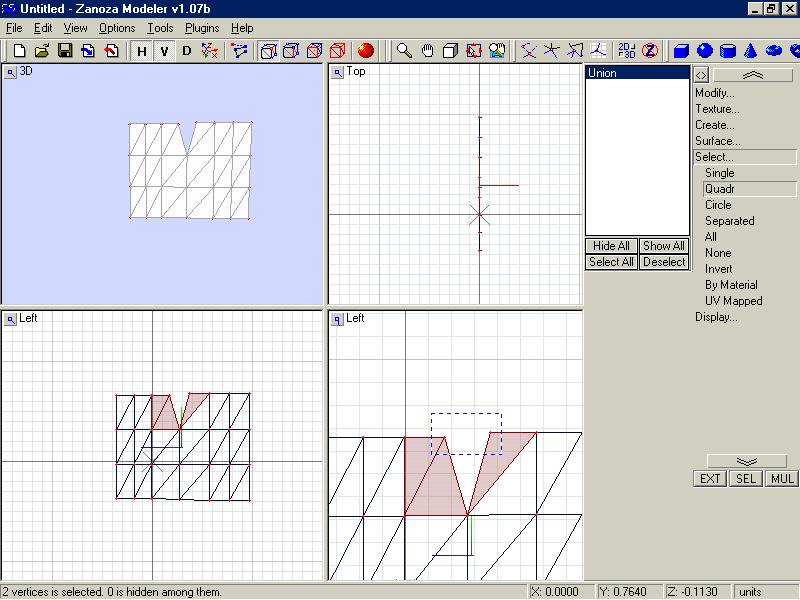Insert a blue box primitive
Image resolution: width=800 pixels, height=600 pixels.
tap(682, 51)
